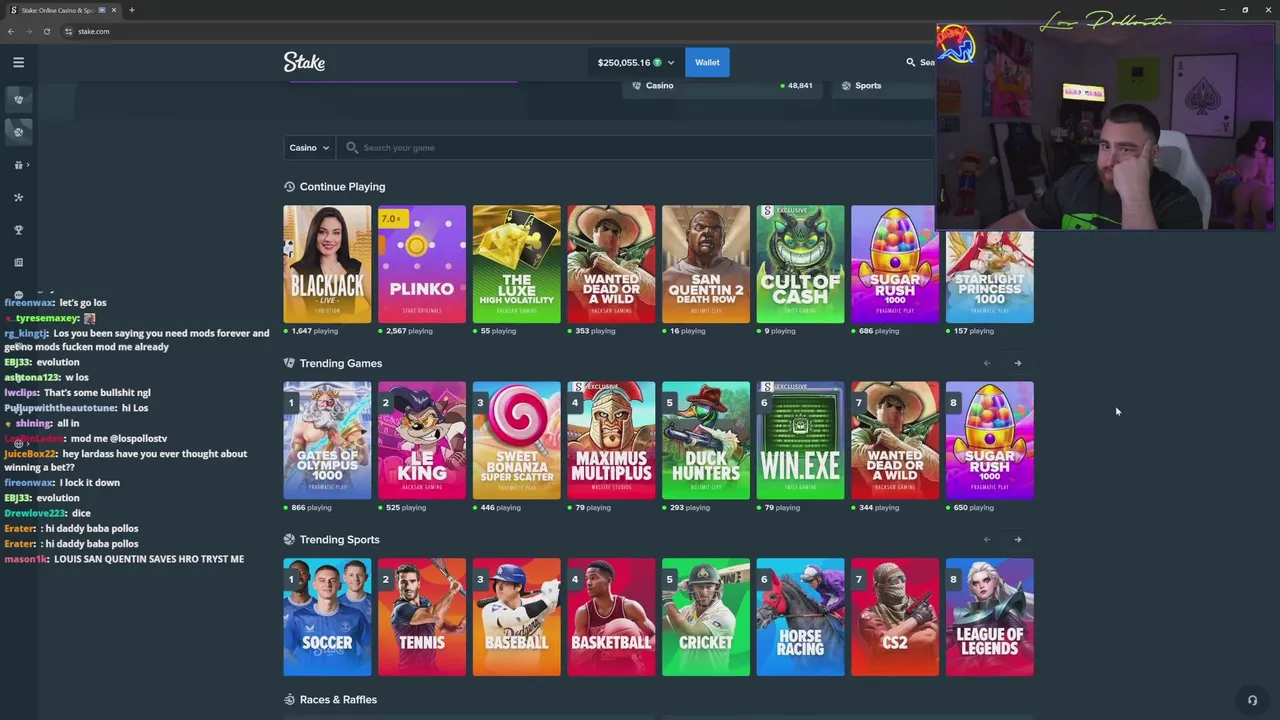1280x720 pixels.
Task: Expand the promotions chevron in sidebar
Action: tap(28, 165)
